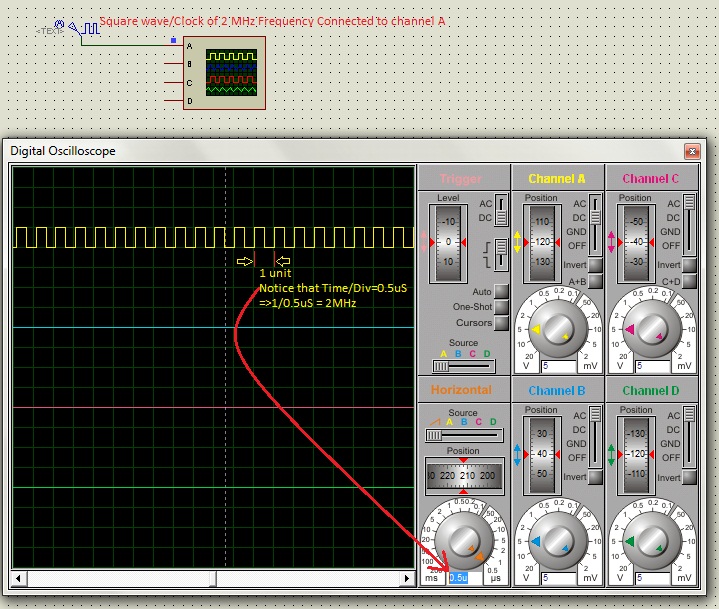Click the yellow Channel A position arrow icon
Screen dimensions: 719x609
coord(518,242)
